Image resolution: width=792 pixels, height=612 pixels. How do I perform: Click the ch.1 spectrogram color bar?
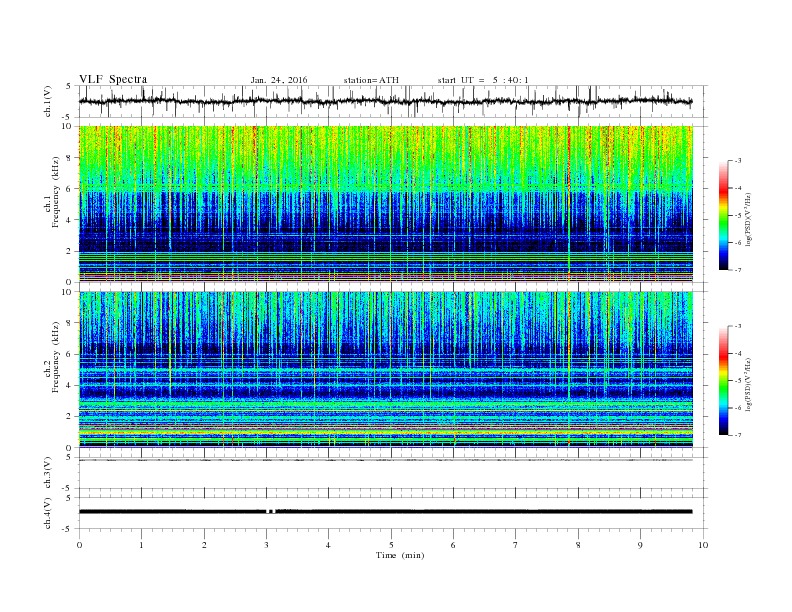[723, 215]
